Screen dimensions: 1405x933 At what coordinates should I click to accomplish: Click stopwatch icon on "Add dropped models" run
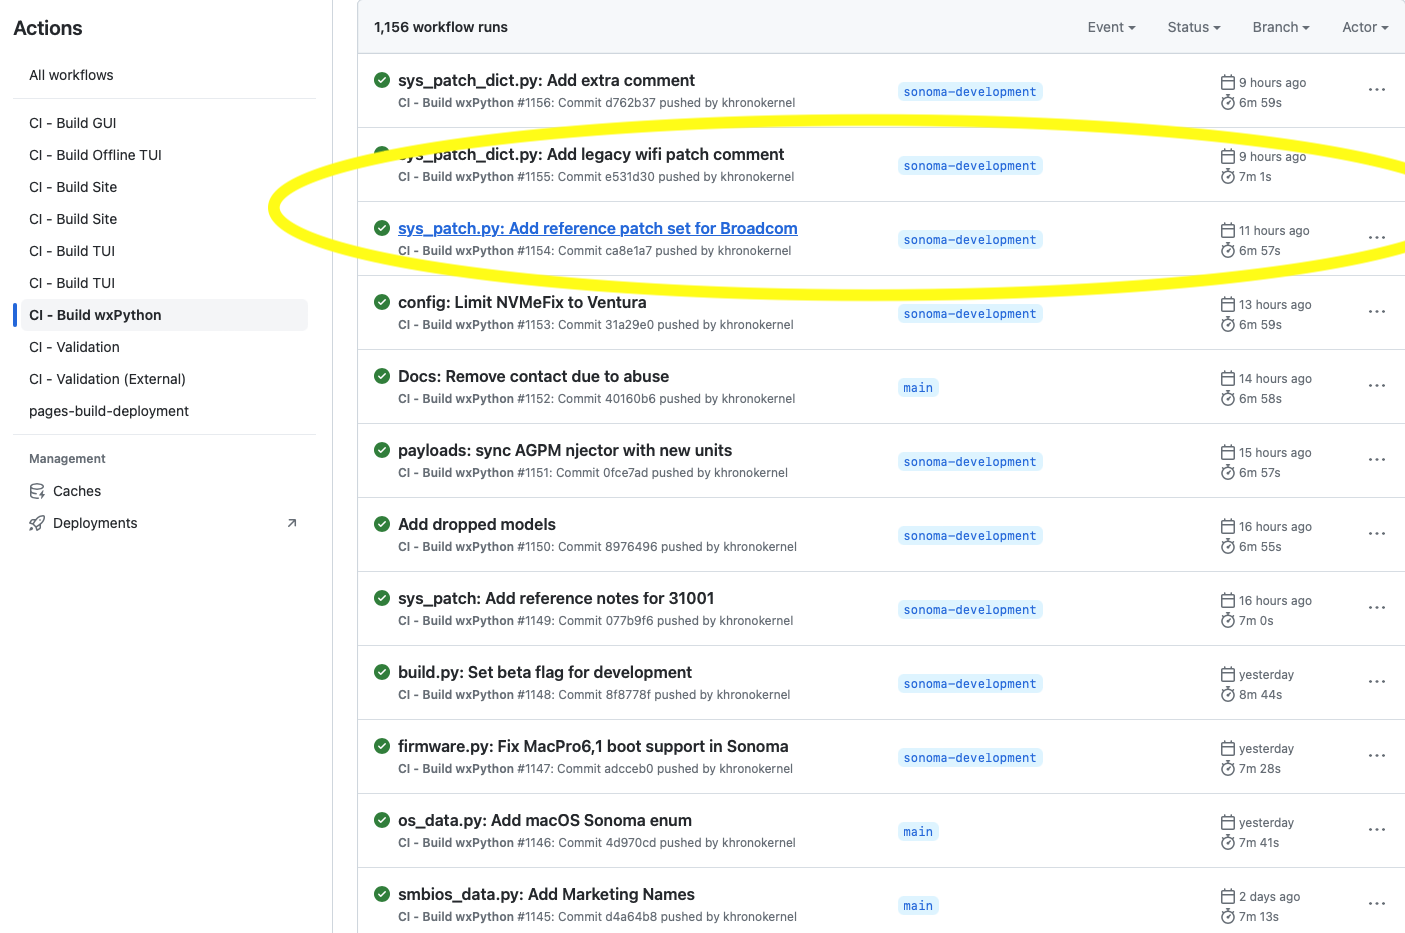(x=1228, y=546)
